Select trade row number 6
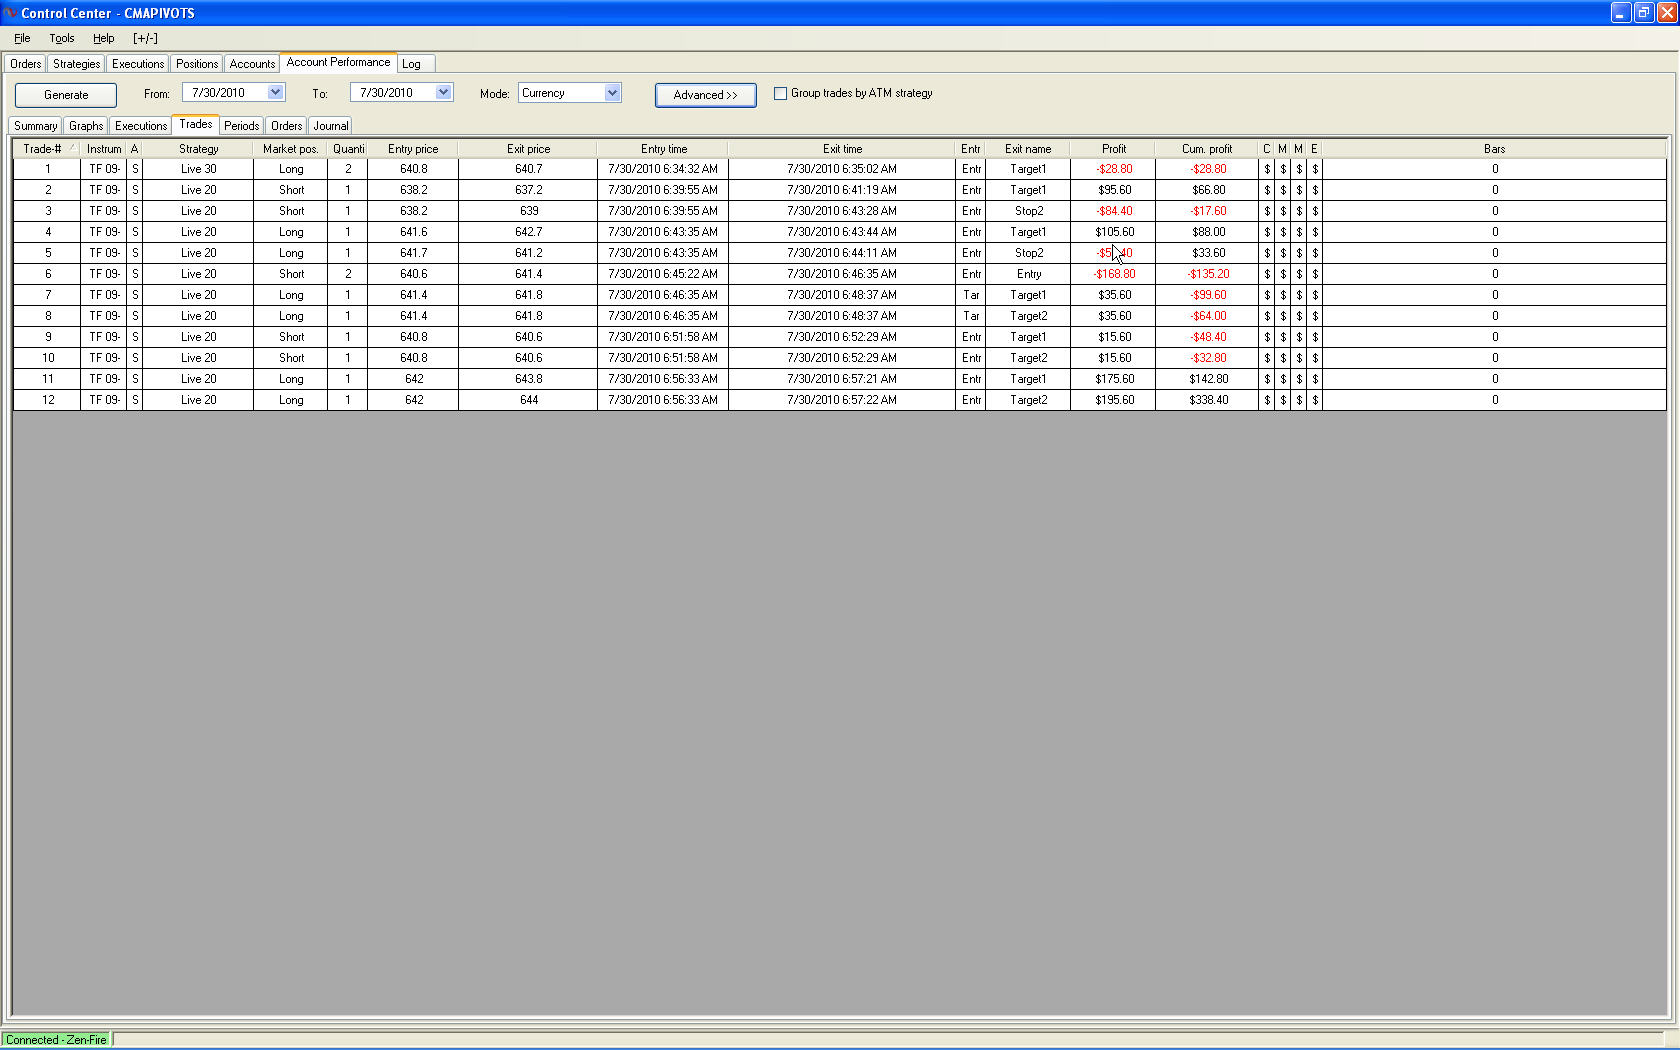This screenshot has height=1050, width=1680. 840,274
